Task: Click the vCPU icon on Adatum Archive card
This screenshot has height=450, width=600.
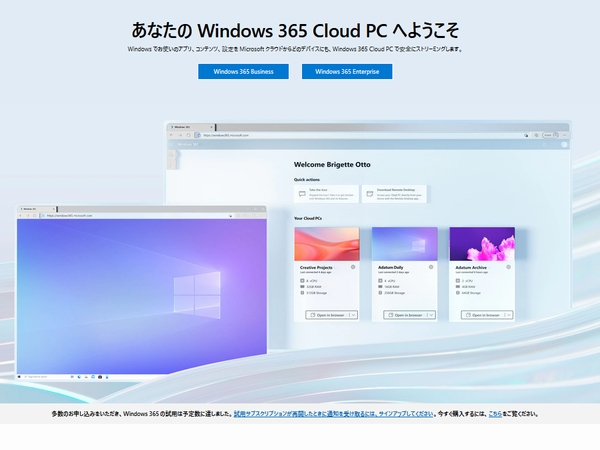Action: 458,281
